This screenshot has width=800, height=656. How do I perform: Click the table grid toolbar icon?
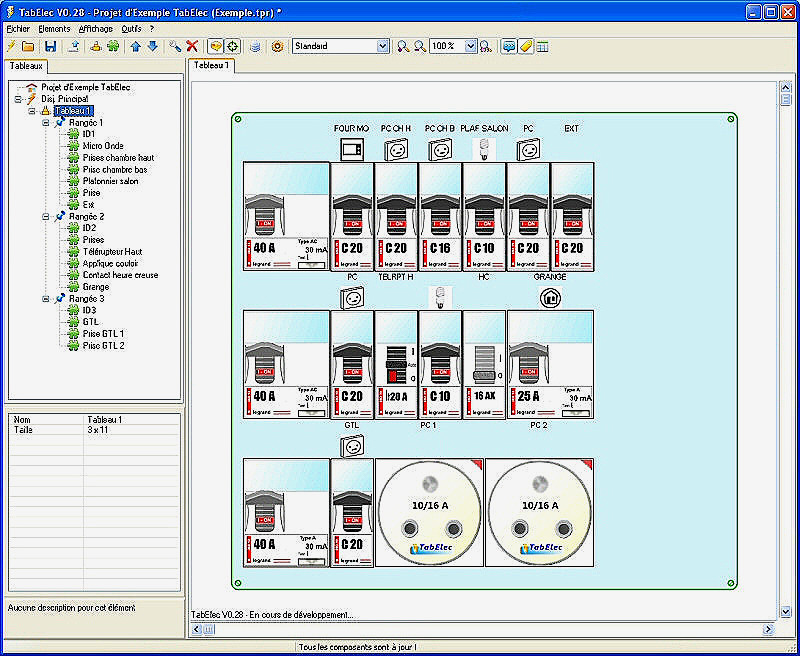click(542, 46)
